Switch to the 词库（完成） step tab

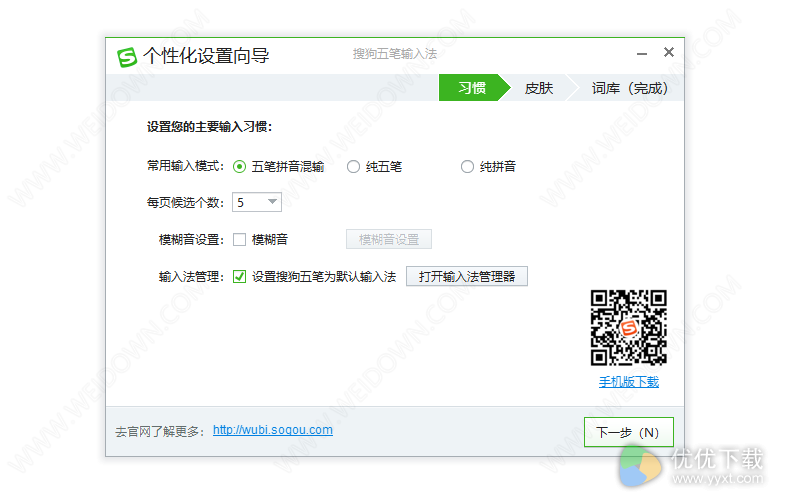[629, 88]
